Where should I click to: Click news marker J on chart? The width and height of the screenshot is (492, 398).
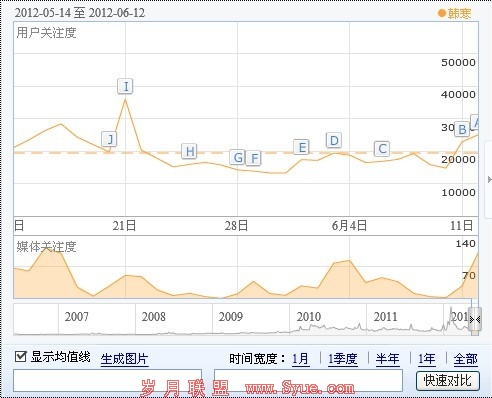click(109, 139)
